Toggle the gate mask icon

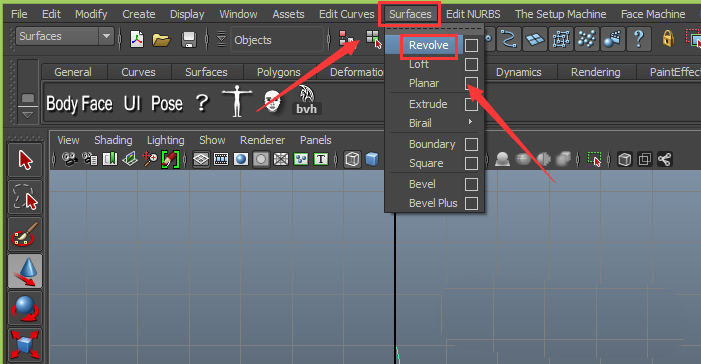[x=261, y=159]
